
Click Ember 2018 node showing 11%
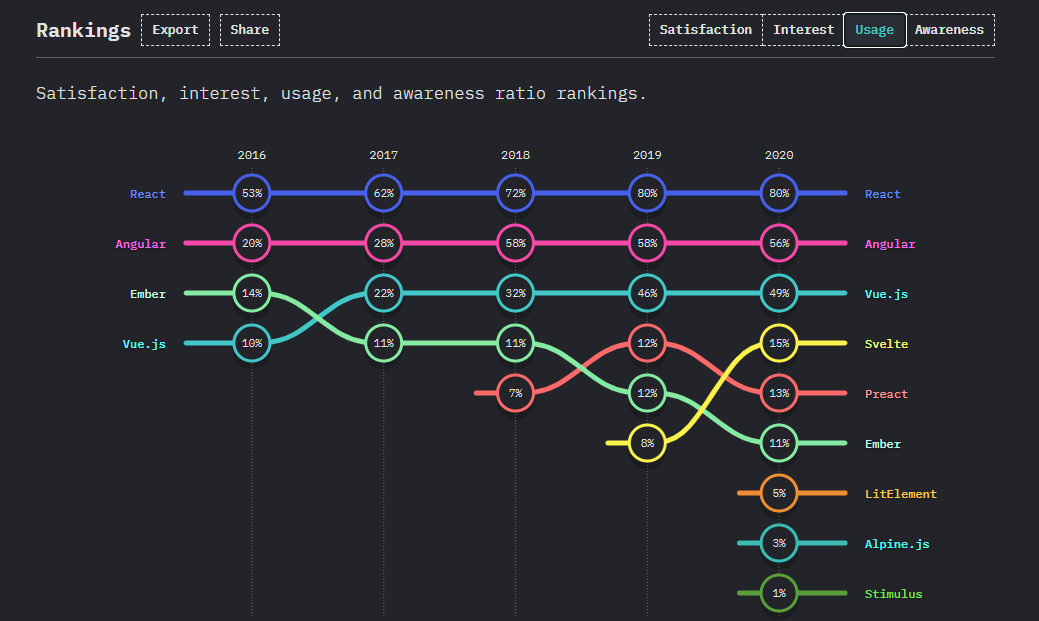pyautogui.click(x=516, y=343)
